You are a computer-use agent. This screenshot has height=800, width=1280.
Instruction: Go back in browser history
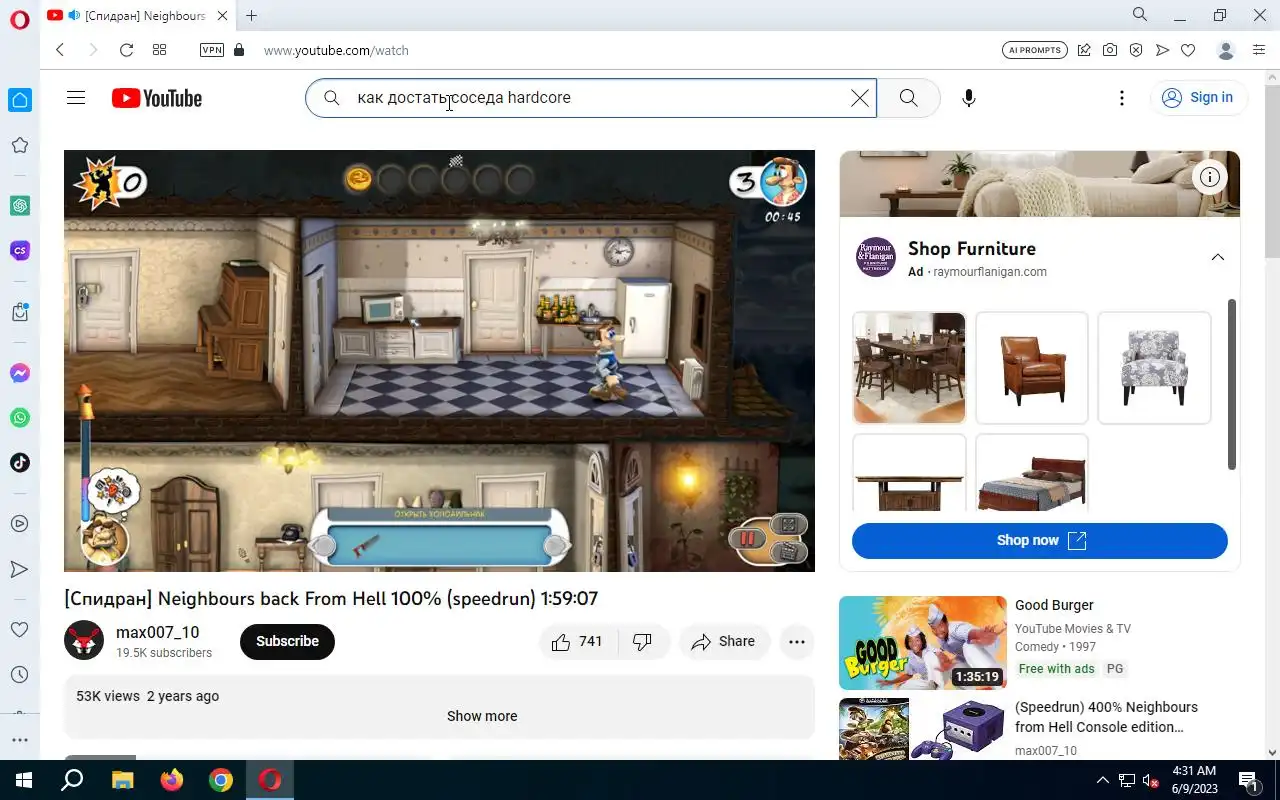coord(60,50)
